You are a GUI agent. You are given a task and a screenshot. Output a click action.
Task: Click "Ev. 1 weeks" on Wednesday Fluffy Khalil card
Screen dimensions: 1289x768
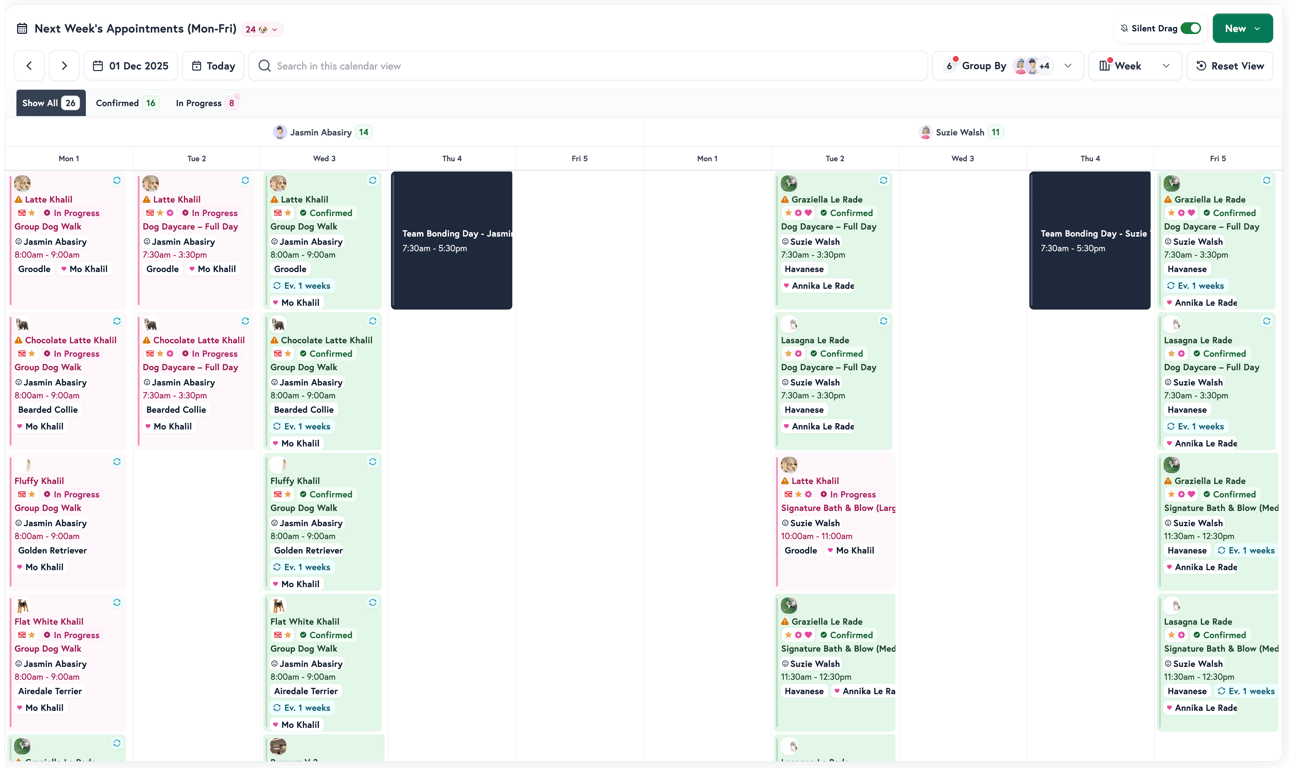302,567
